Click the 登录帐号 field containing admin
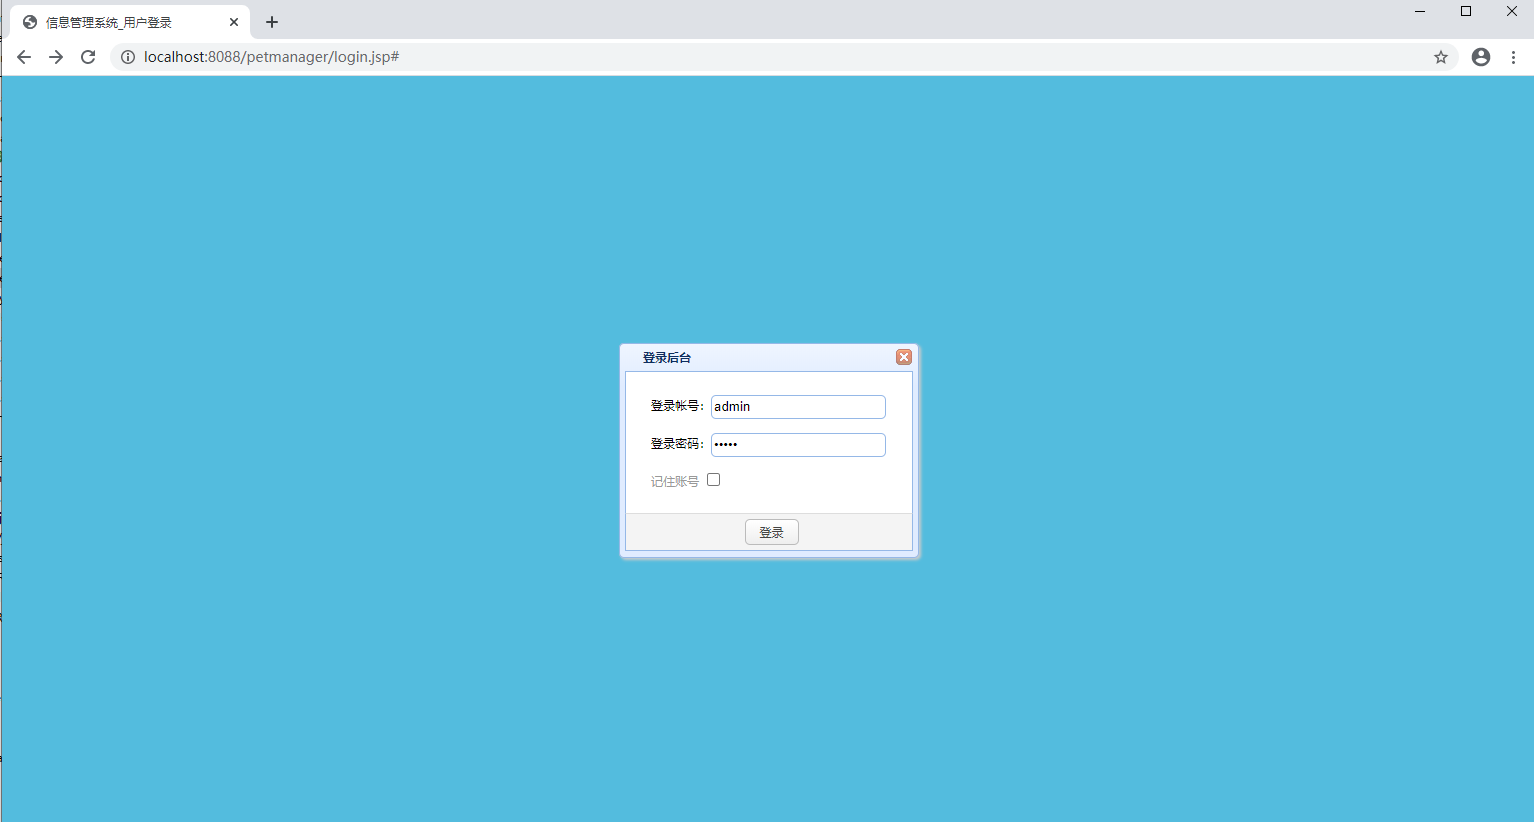The image size is (1534, 822). (798, 407)
